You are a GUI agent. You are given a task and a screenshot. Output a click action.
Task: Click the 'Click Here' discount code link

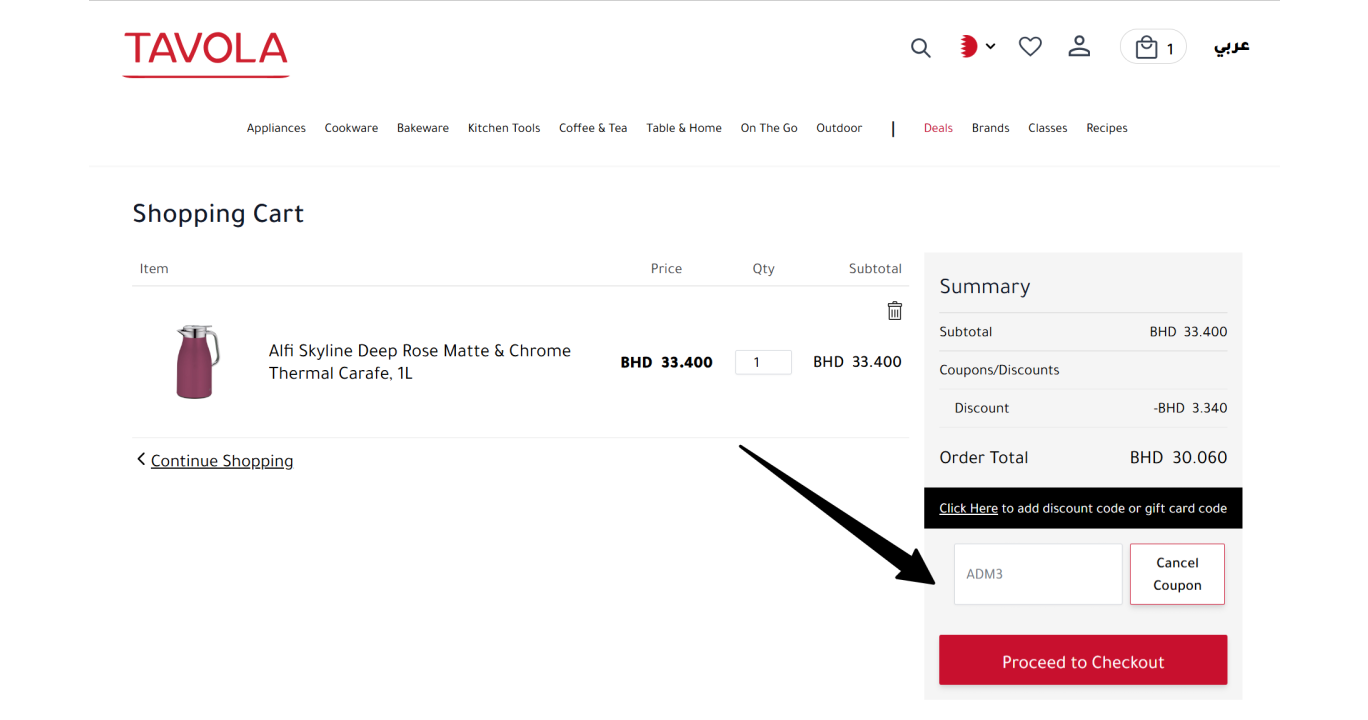(968, 508)
